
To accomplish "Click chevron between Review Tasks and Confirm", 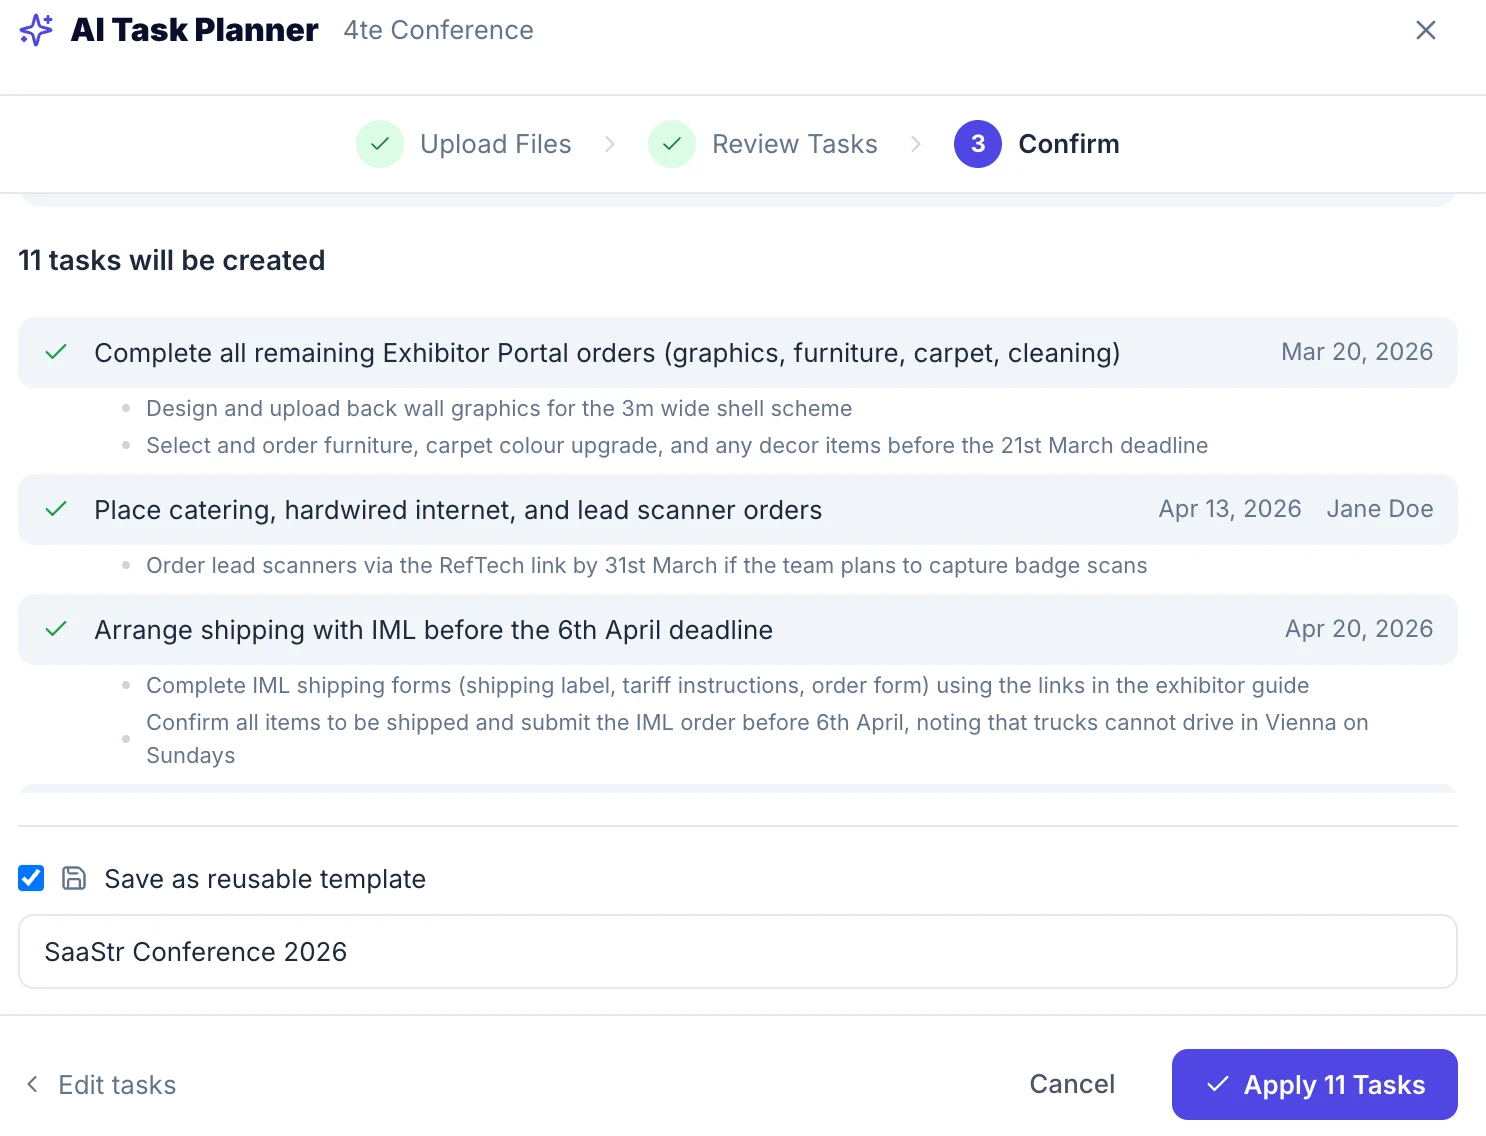I will click(x=916, y=144).
